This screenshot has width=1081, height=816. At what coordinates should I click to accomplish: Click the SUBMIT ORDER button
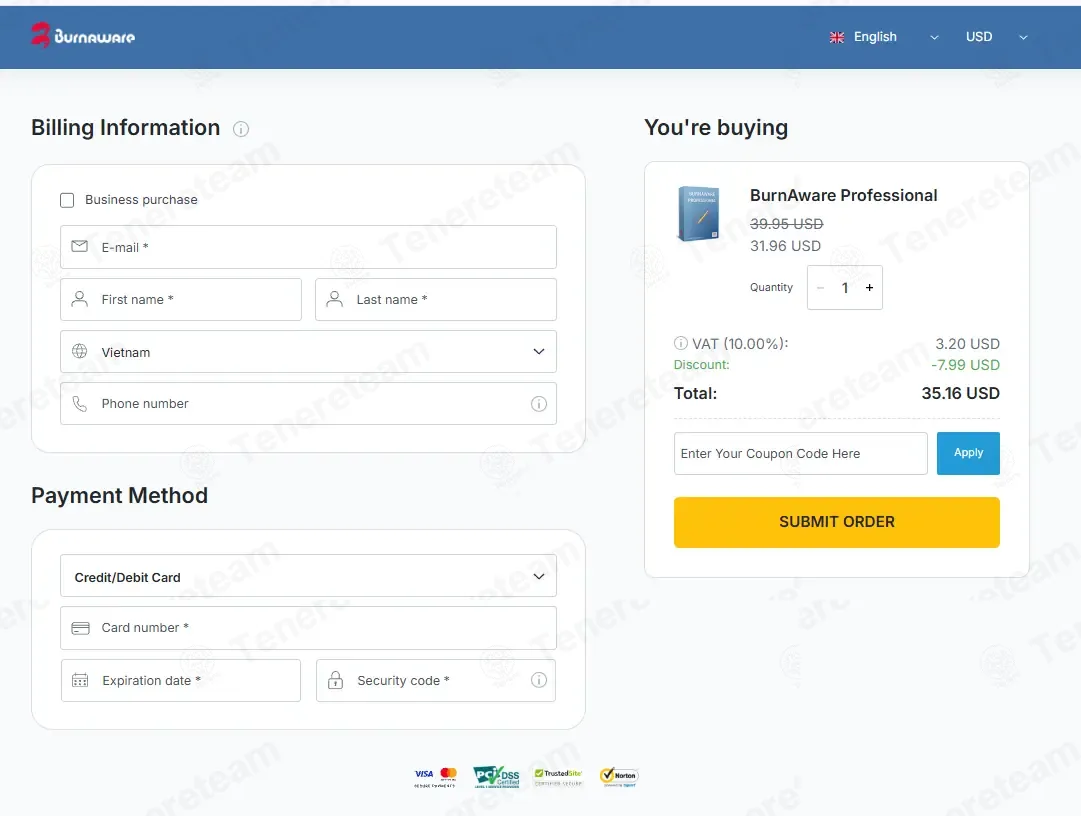[x=836, y=522]
